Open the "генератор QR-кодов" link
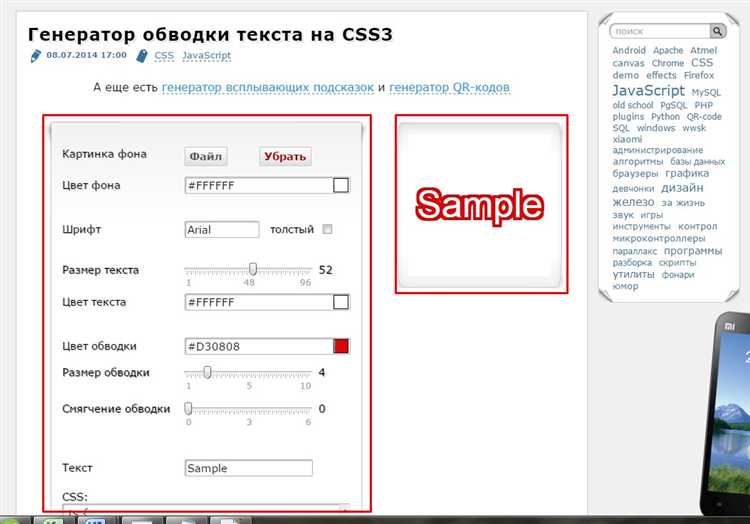The height and width of the screenshot is (524, 750). (449, 87)
